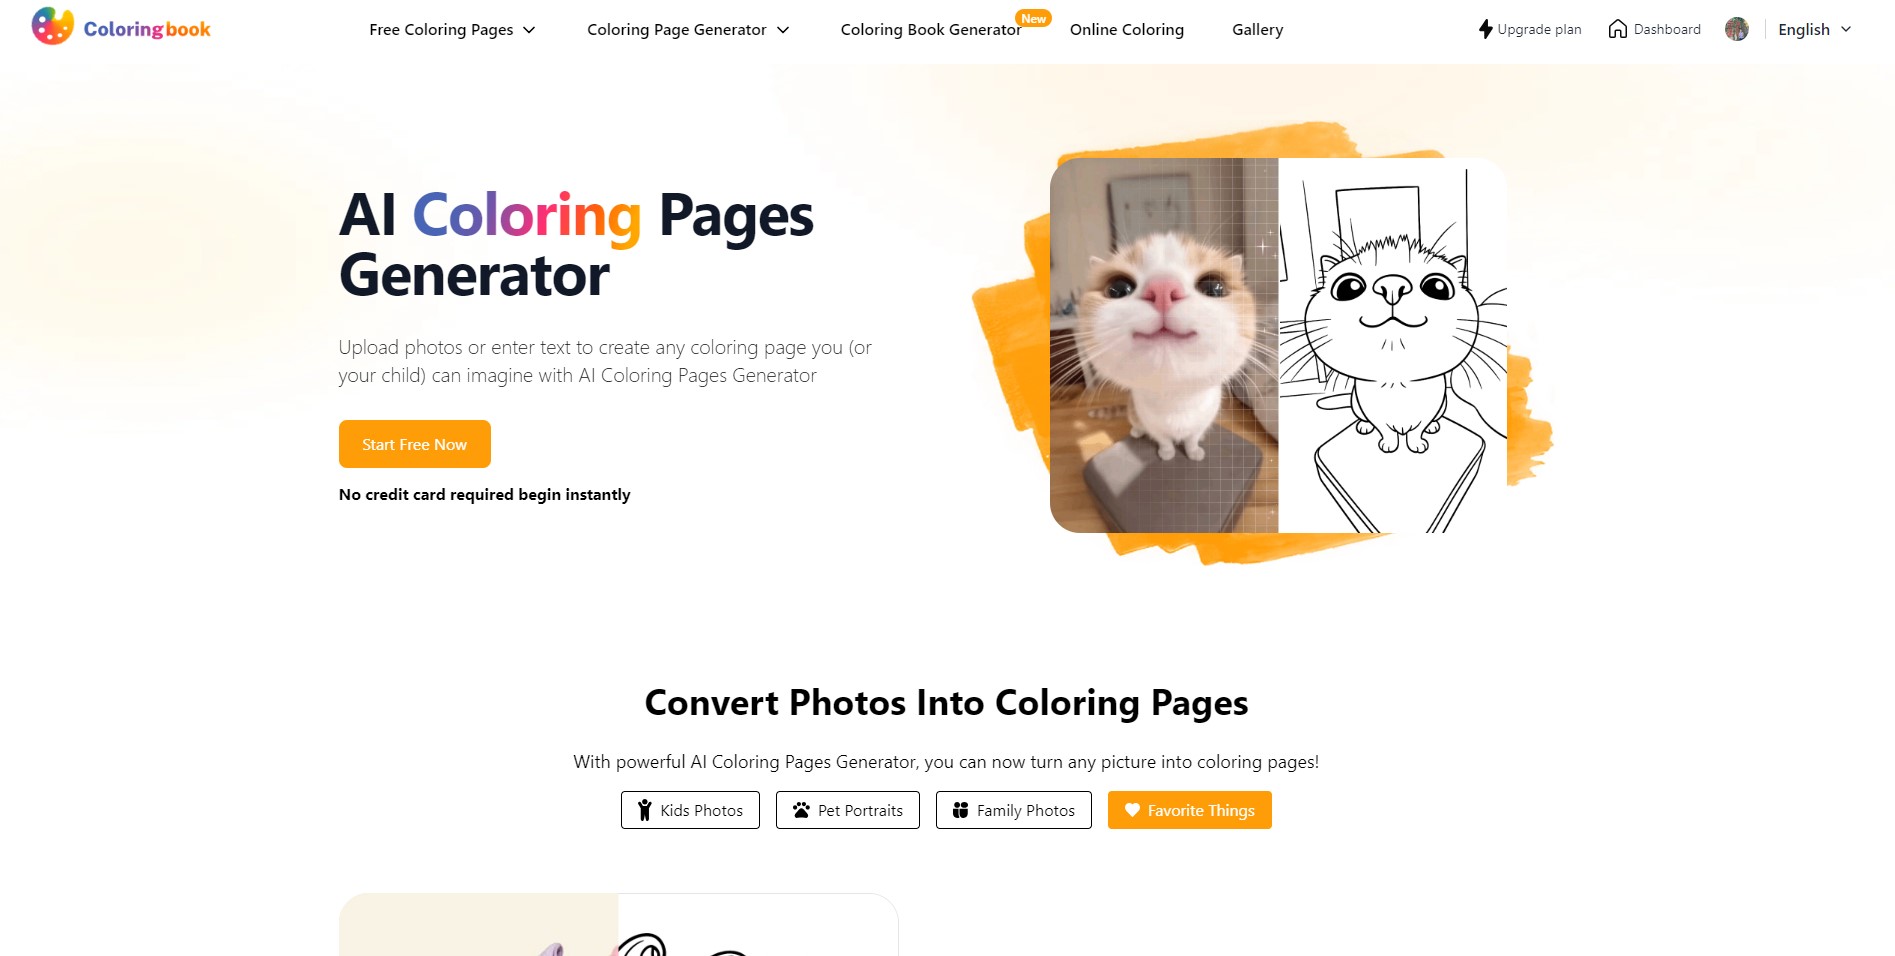The image size is (1895, 956).
Task: Open the Coloring Book Generator menu item
Action: [x=931, y=30]
